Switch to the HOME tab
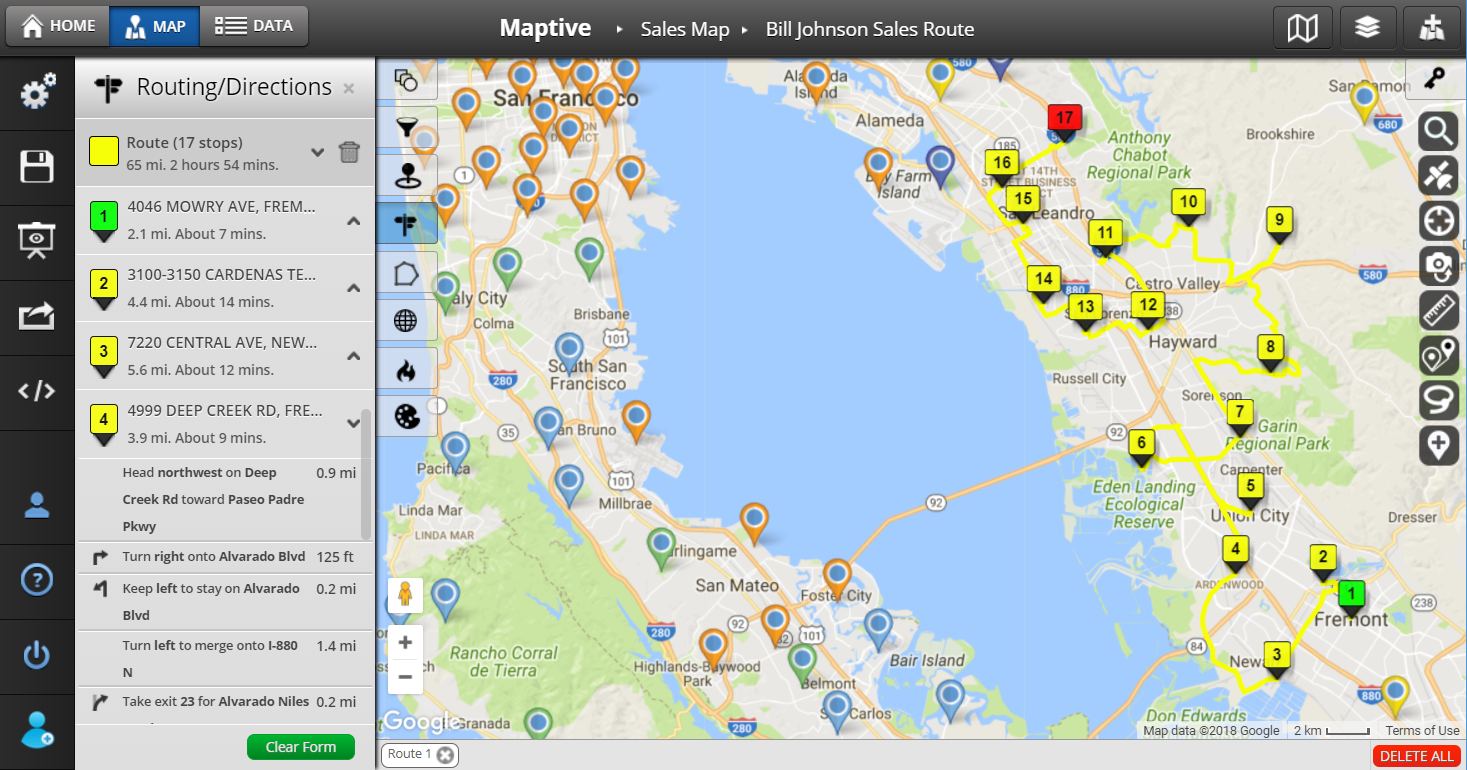1467x770 pixels. [59, 26]
